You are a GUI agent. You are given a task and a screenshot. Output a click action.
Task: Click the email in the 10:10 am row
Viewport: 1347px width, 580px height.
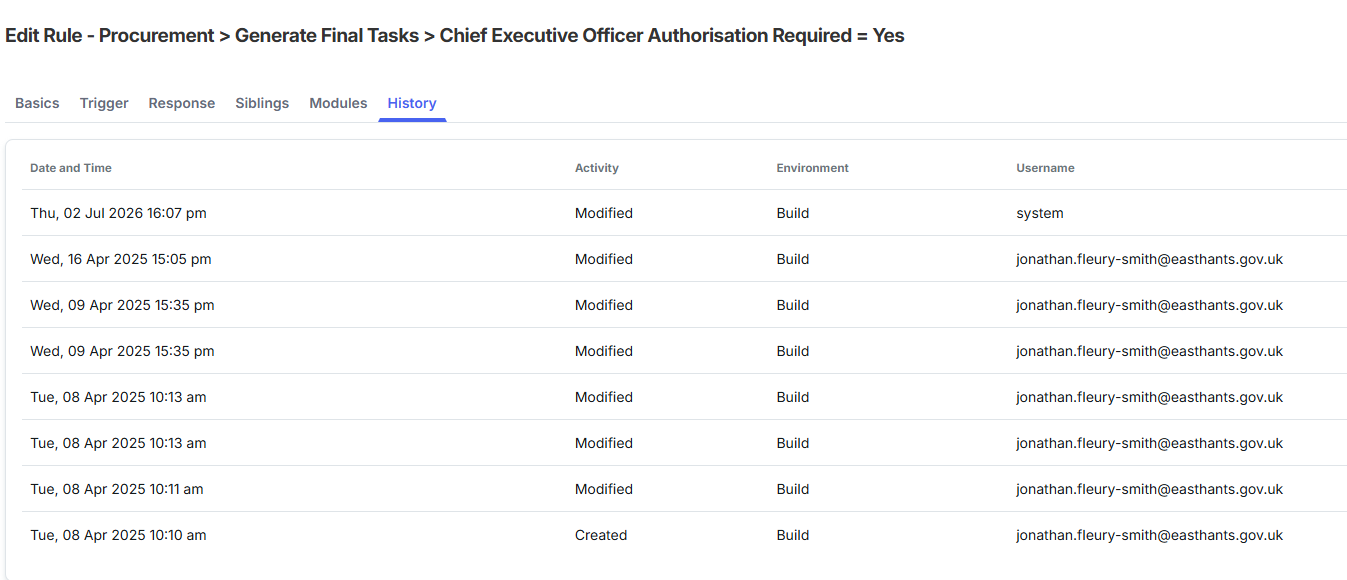(1149, 535)
